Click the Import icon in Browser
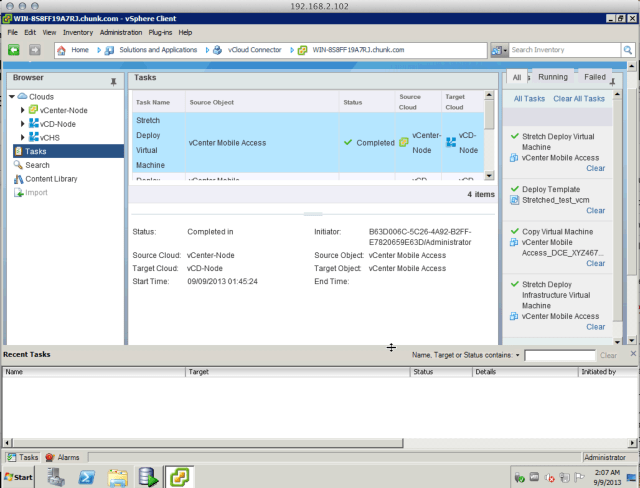 pyautogui.click(x=18, y=192)
